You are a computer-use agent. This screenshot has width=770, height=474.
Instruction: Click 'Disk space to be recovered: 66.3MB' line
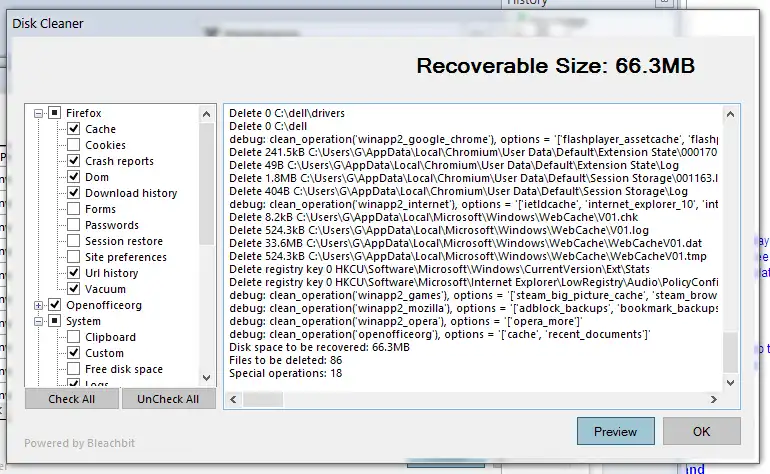click(x=319, y=347)
